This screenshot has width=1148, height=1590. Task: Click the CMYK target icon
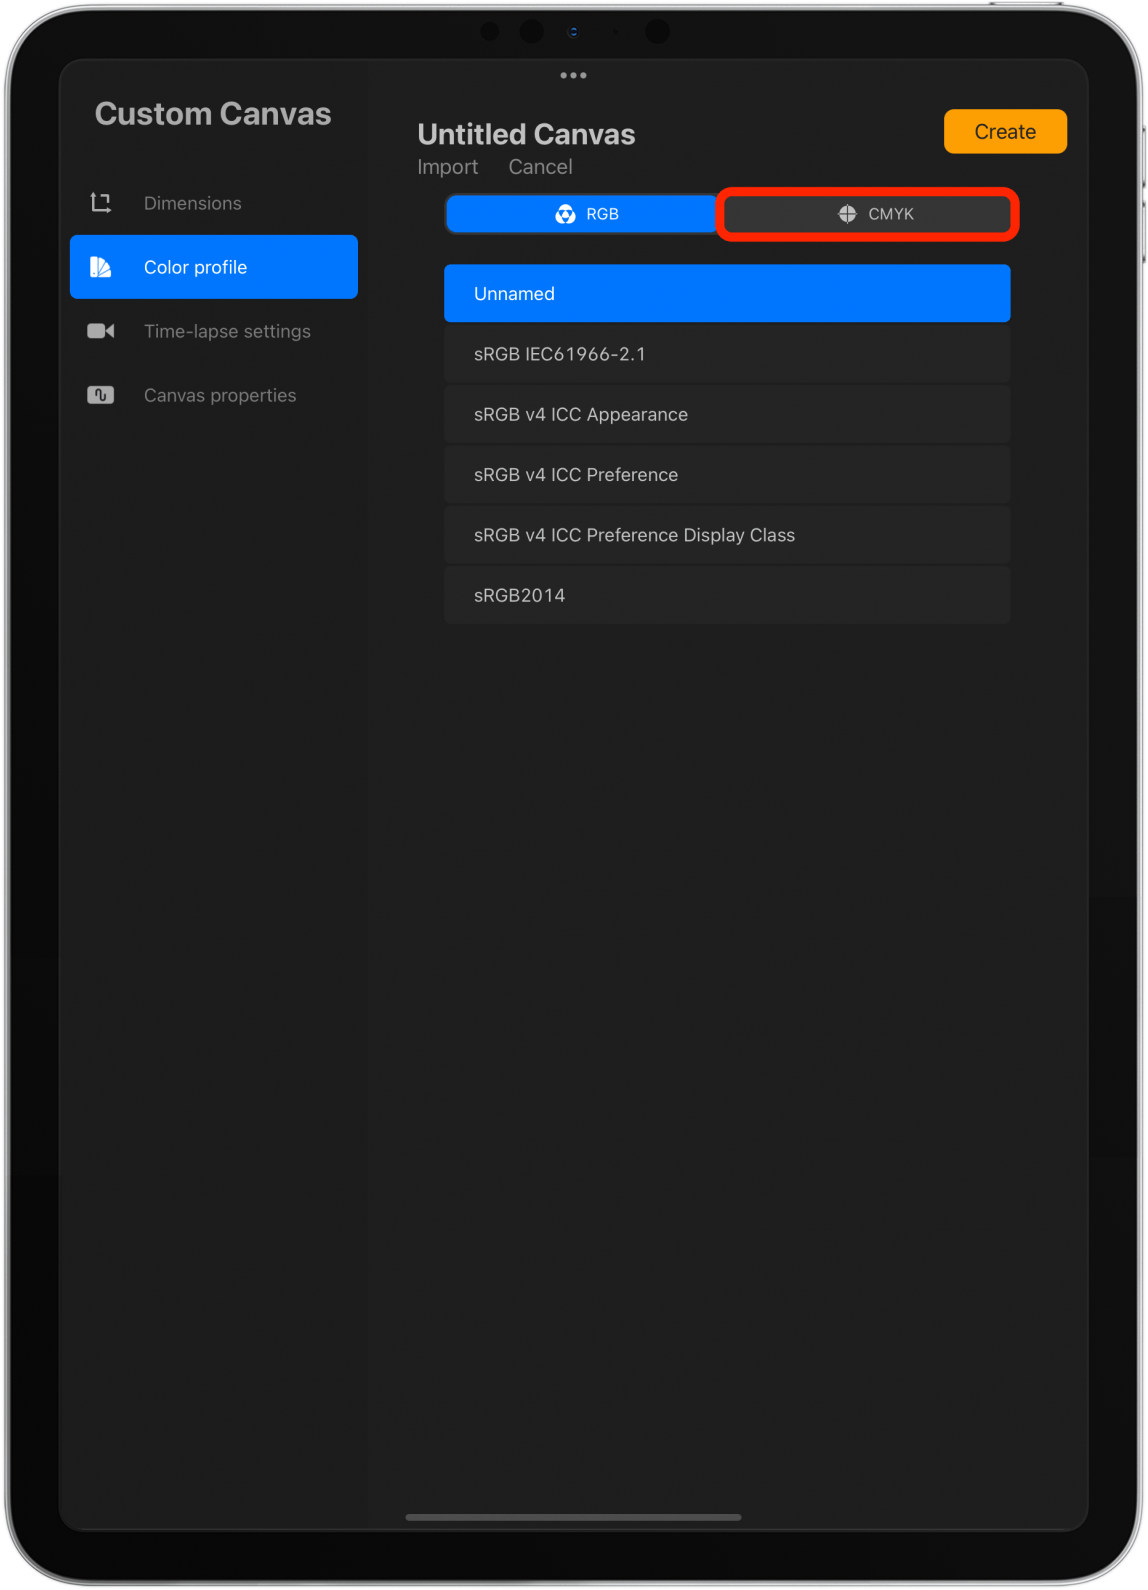click(847, 214)
